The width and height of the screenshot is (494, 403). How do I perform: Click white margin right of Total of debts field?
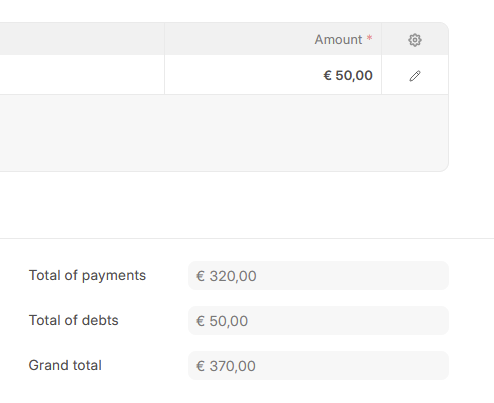tap(471, 321)
